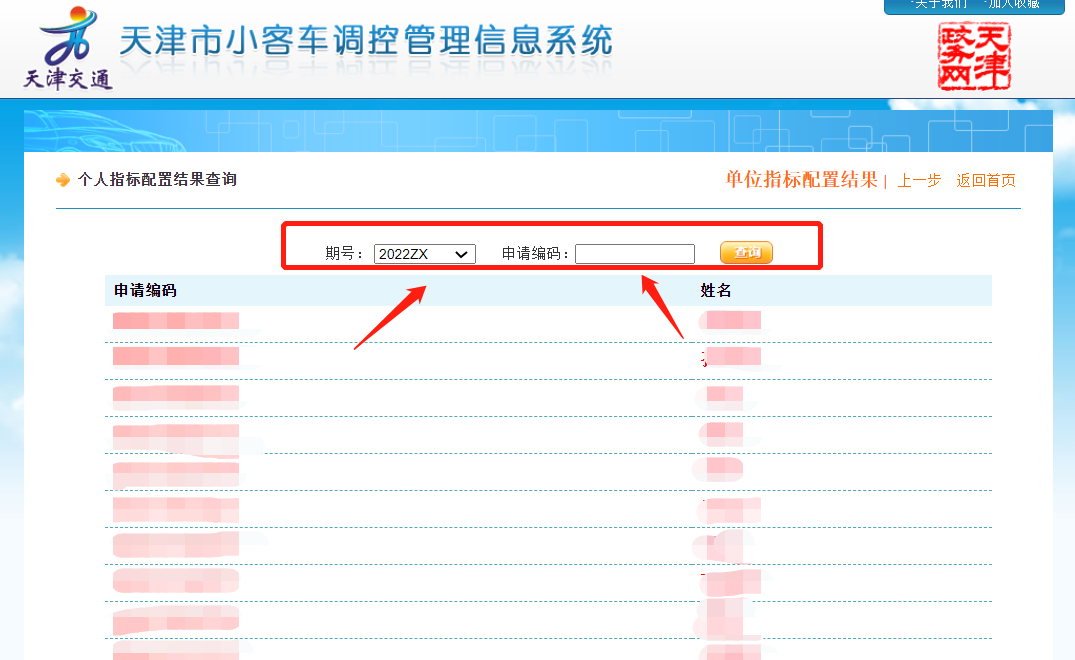The image size is (1075, 660).
Task: Click the 天津市小客车调控管理信息系统 title banner
Action: coord(365,42)
